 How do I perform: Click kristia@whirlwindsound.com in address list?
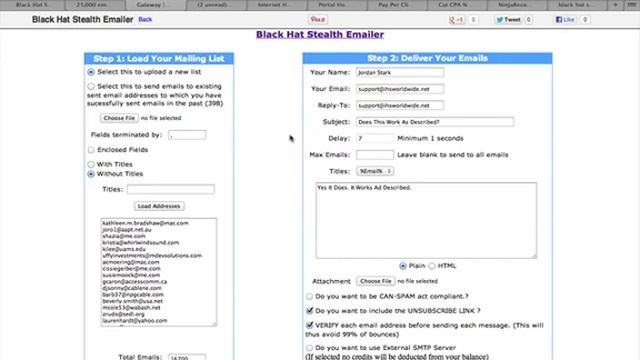coord(140,243)
